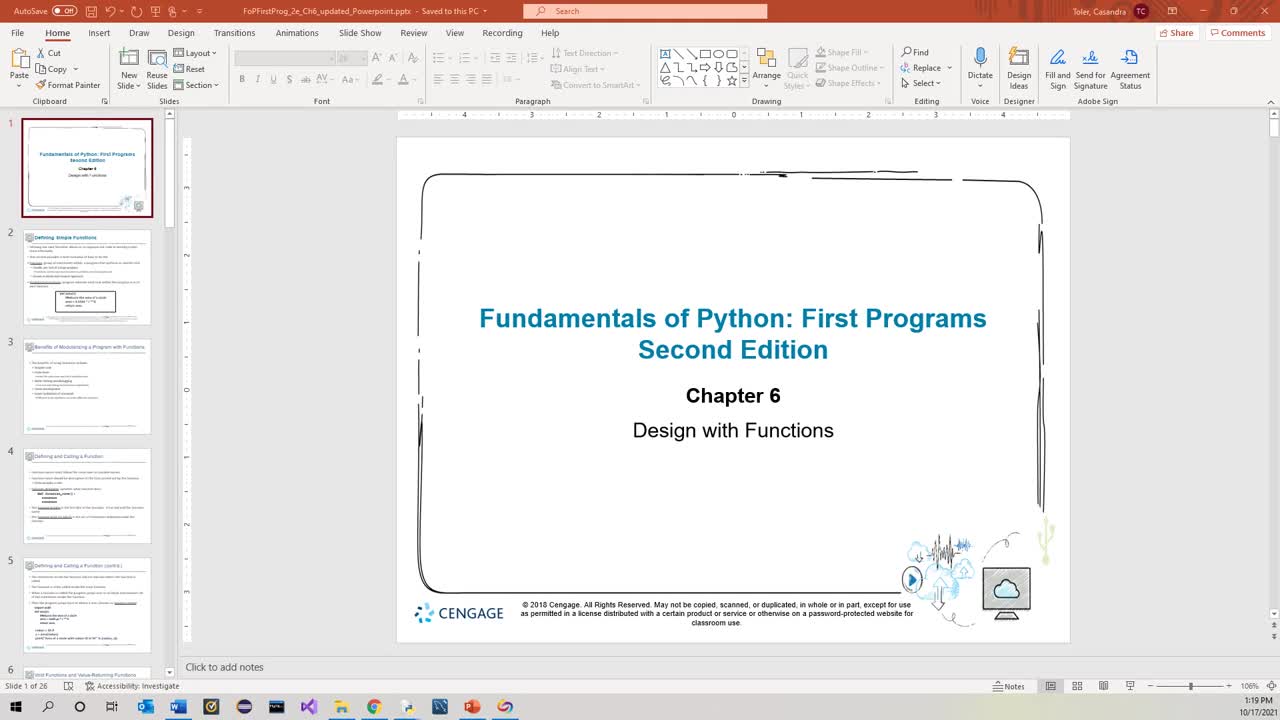Select slide 2 thumbnail Defining Simple Functions

pyautogui.click(x=87, y=277)
